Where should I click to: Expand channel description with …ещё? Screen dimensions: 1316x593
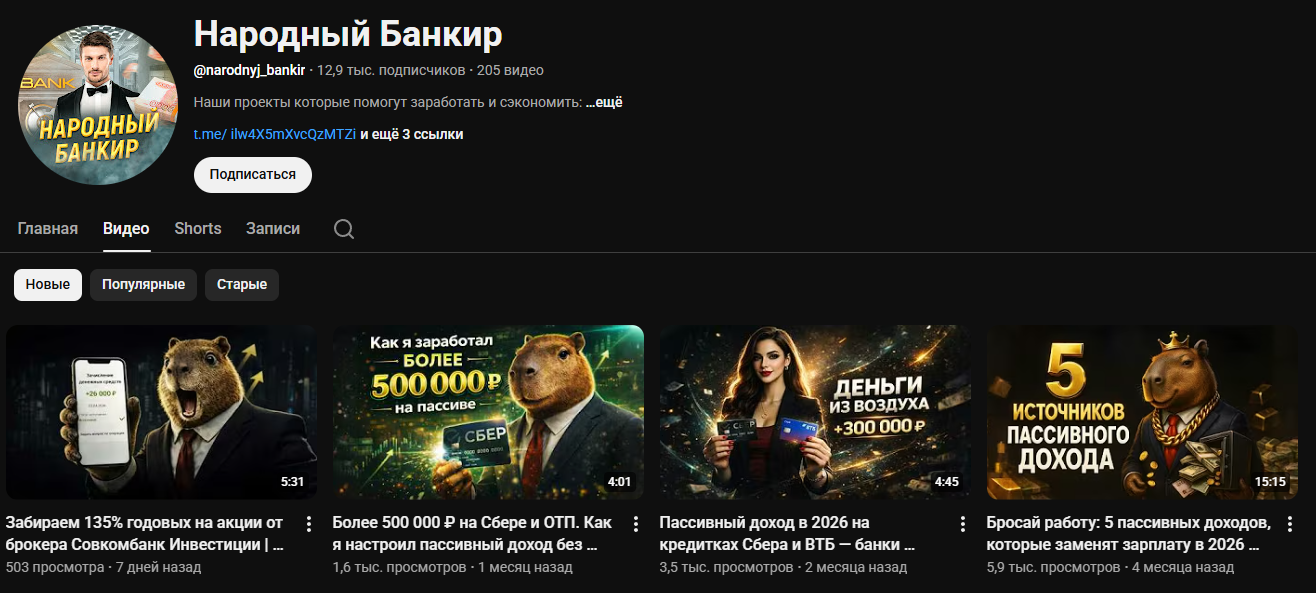(x=604, y=102)
